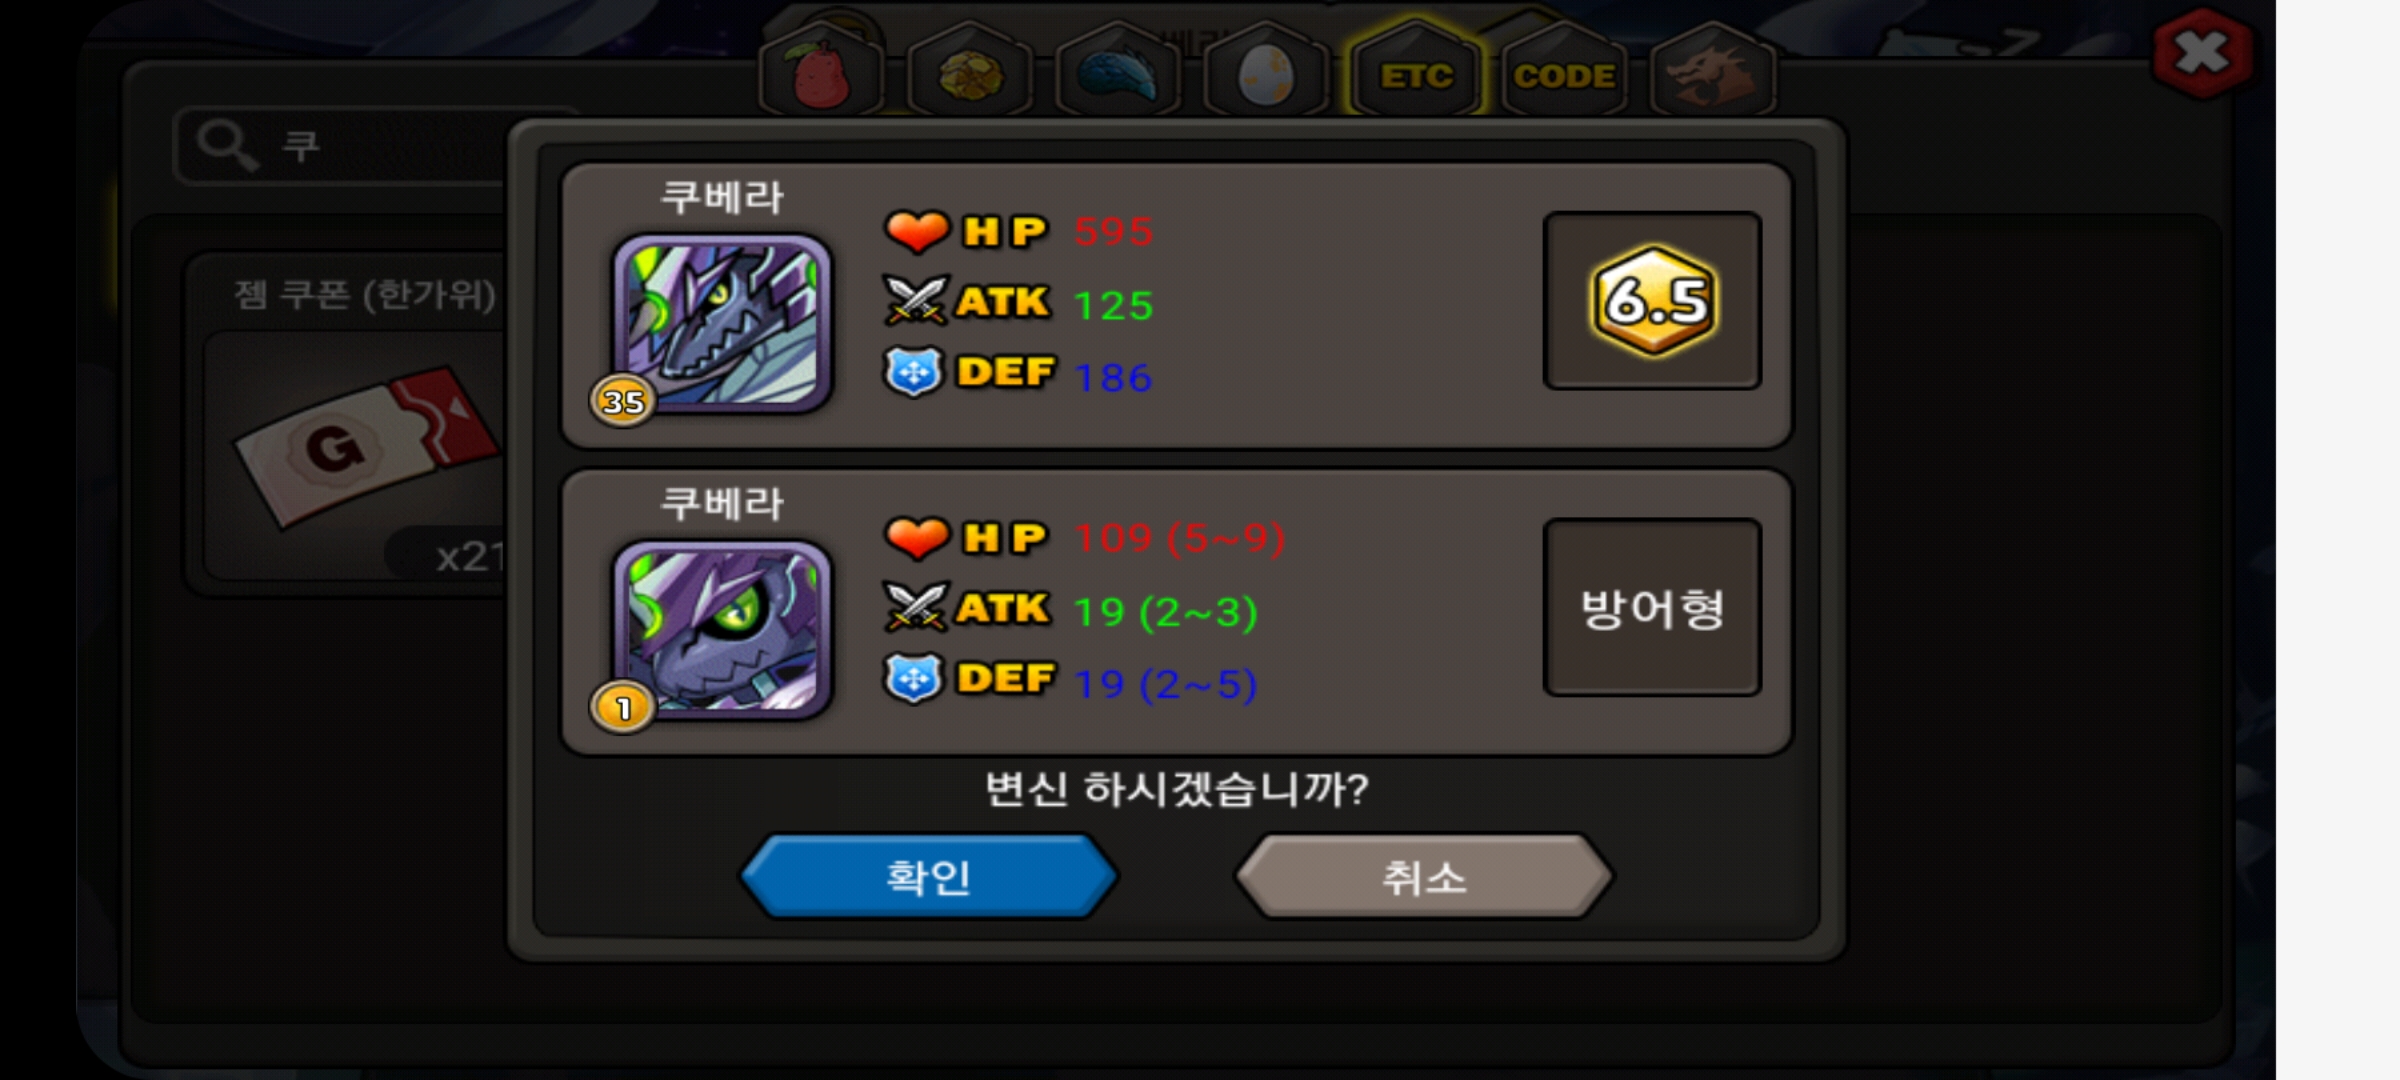Image resolution: width=2400 pixels, height=1080 pixels.
Task: Select the egg inventory tab
Action: pyautogui.click(x=1265, y=73)
